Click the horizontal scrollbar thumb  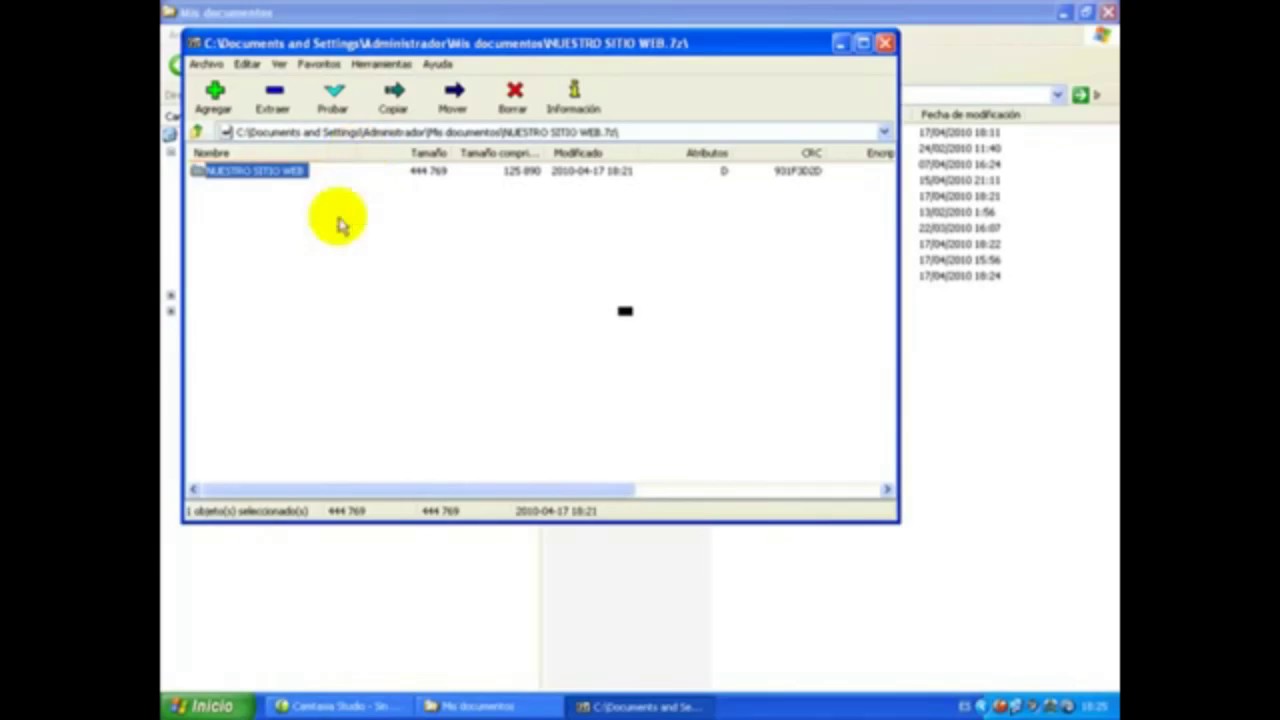[x=418, y=489]
